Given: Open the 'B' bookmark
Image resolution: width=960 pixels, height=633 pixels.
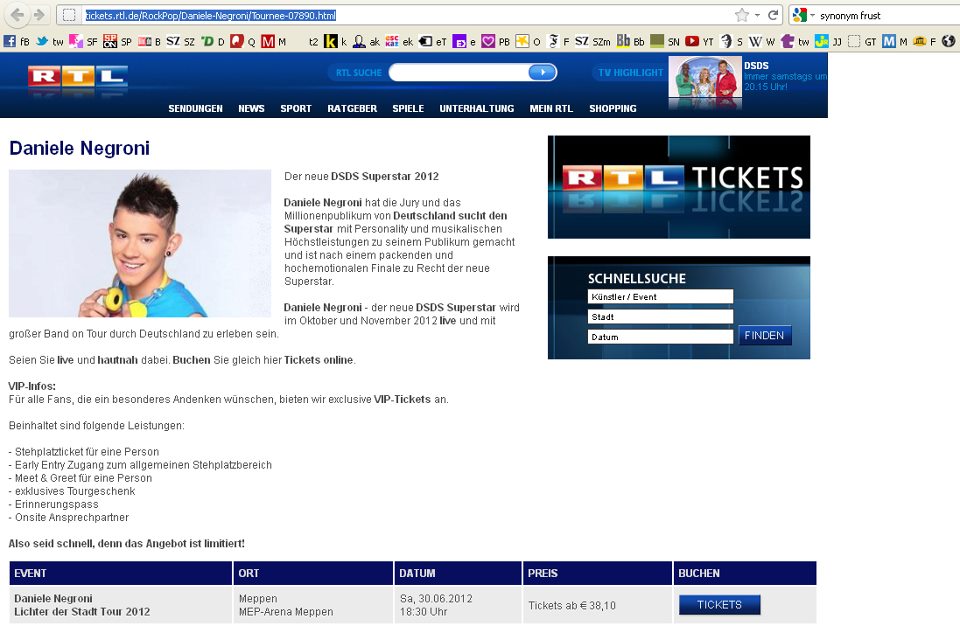Looking at the screenshot, I should click(149, 42).
